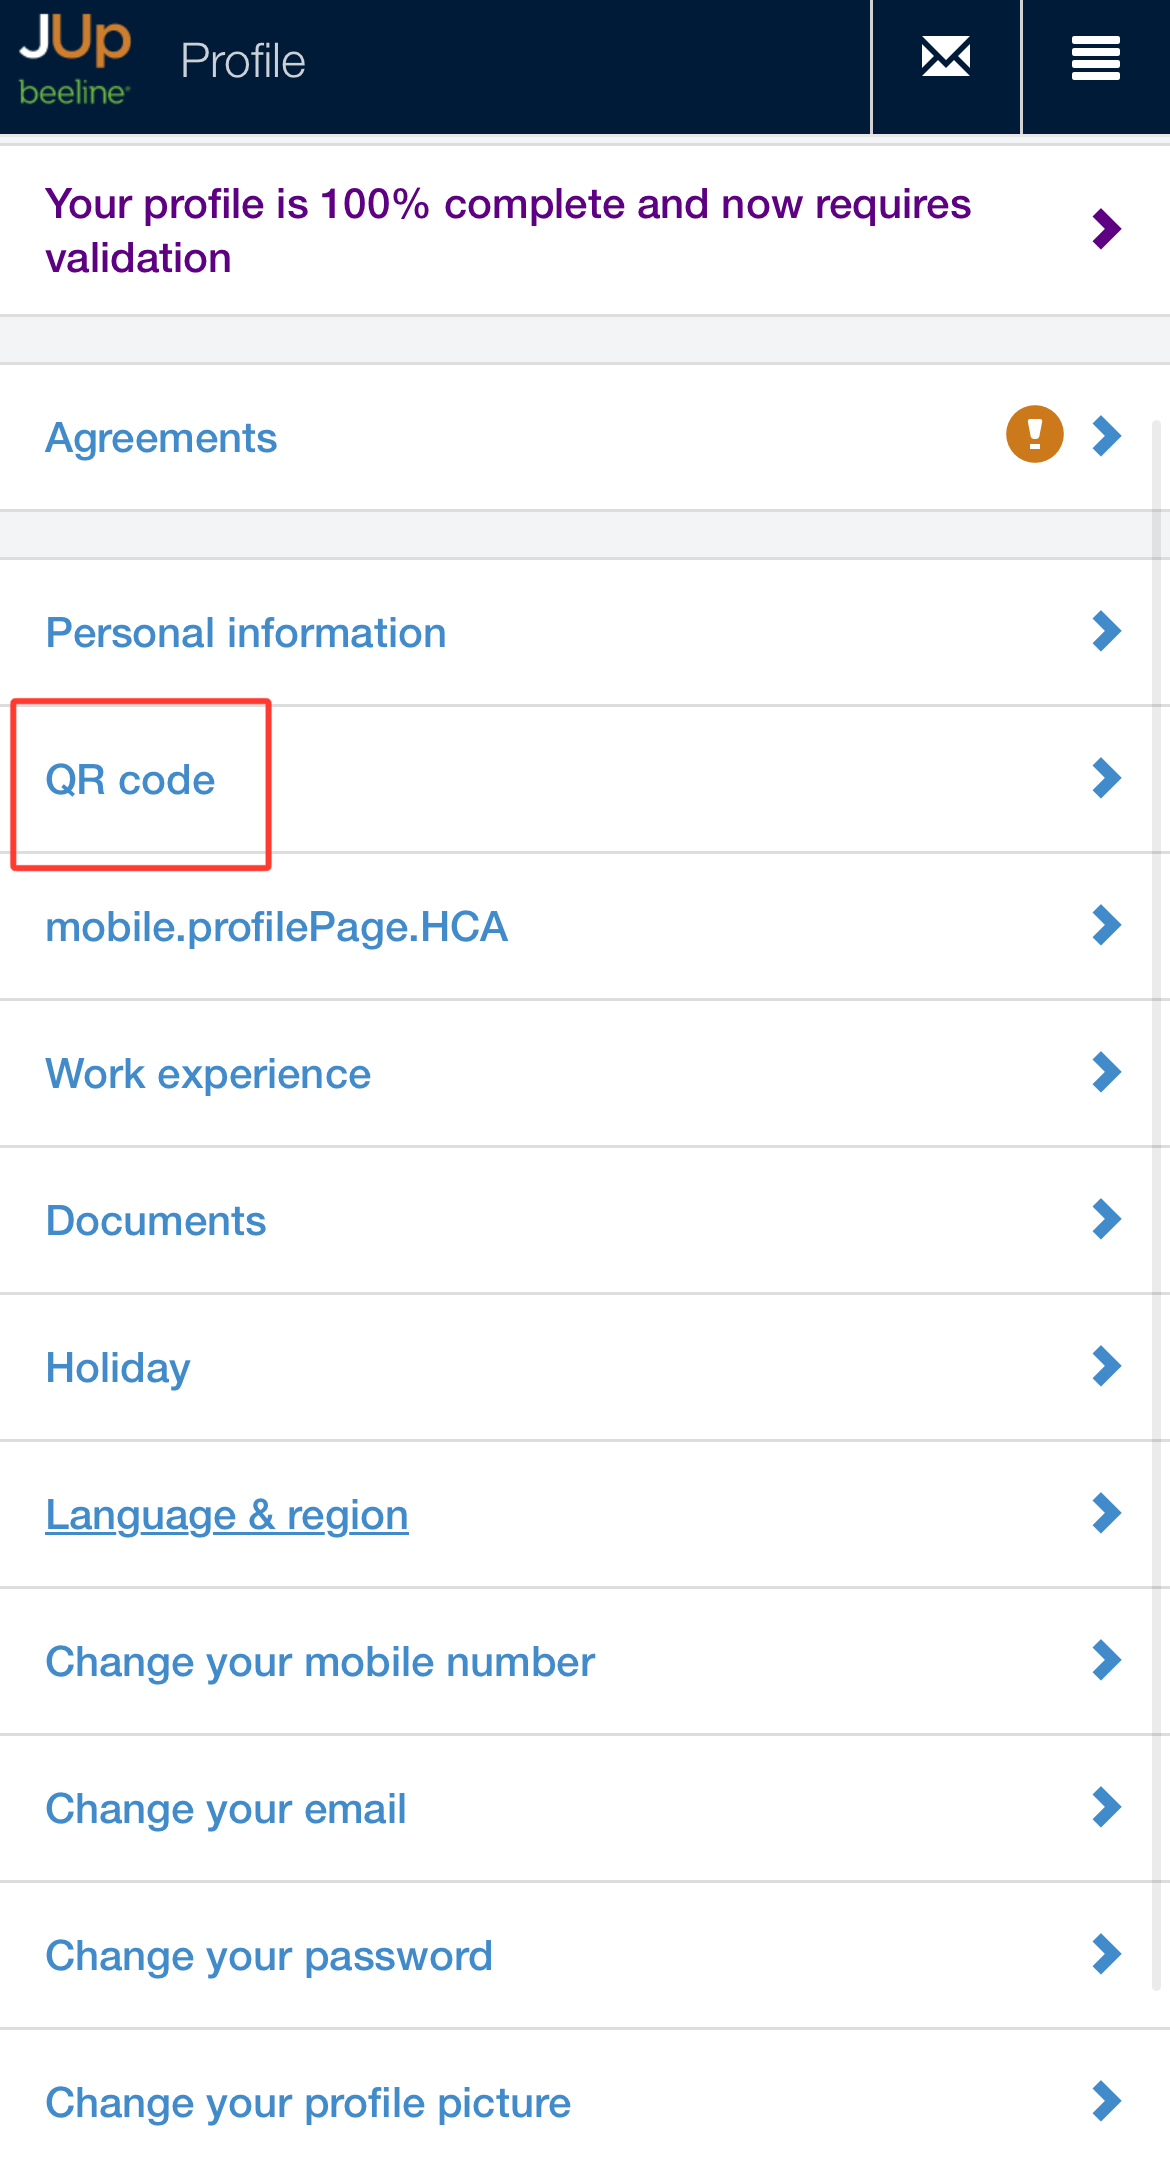The height and width of the screenshot is (2161, 1170).
Task: Expand the Work experience chevron
Action: [x=1106, y=1072]
